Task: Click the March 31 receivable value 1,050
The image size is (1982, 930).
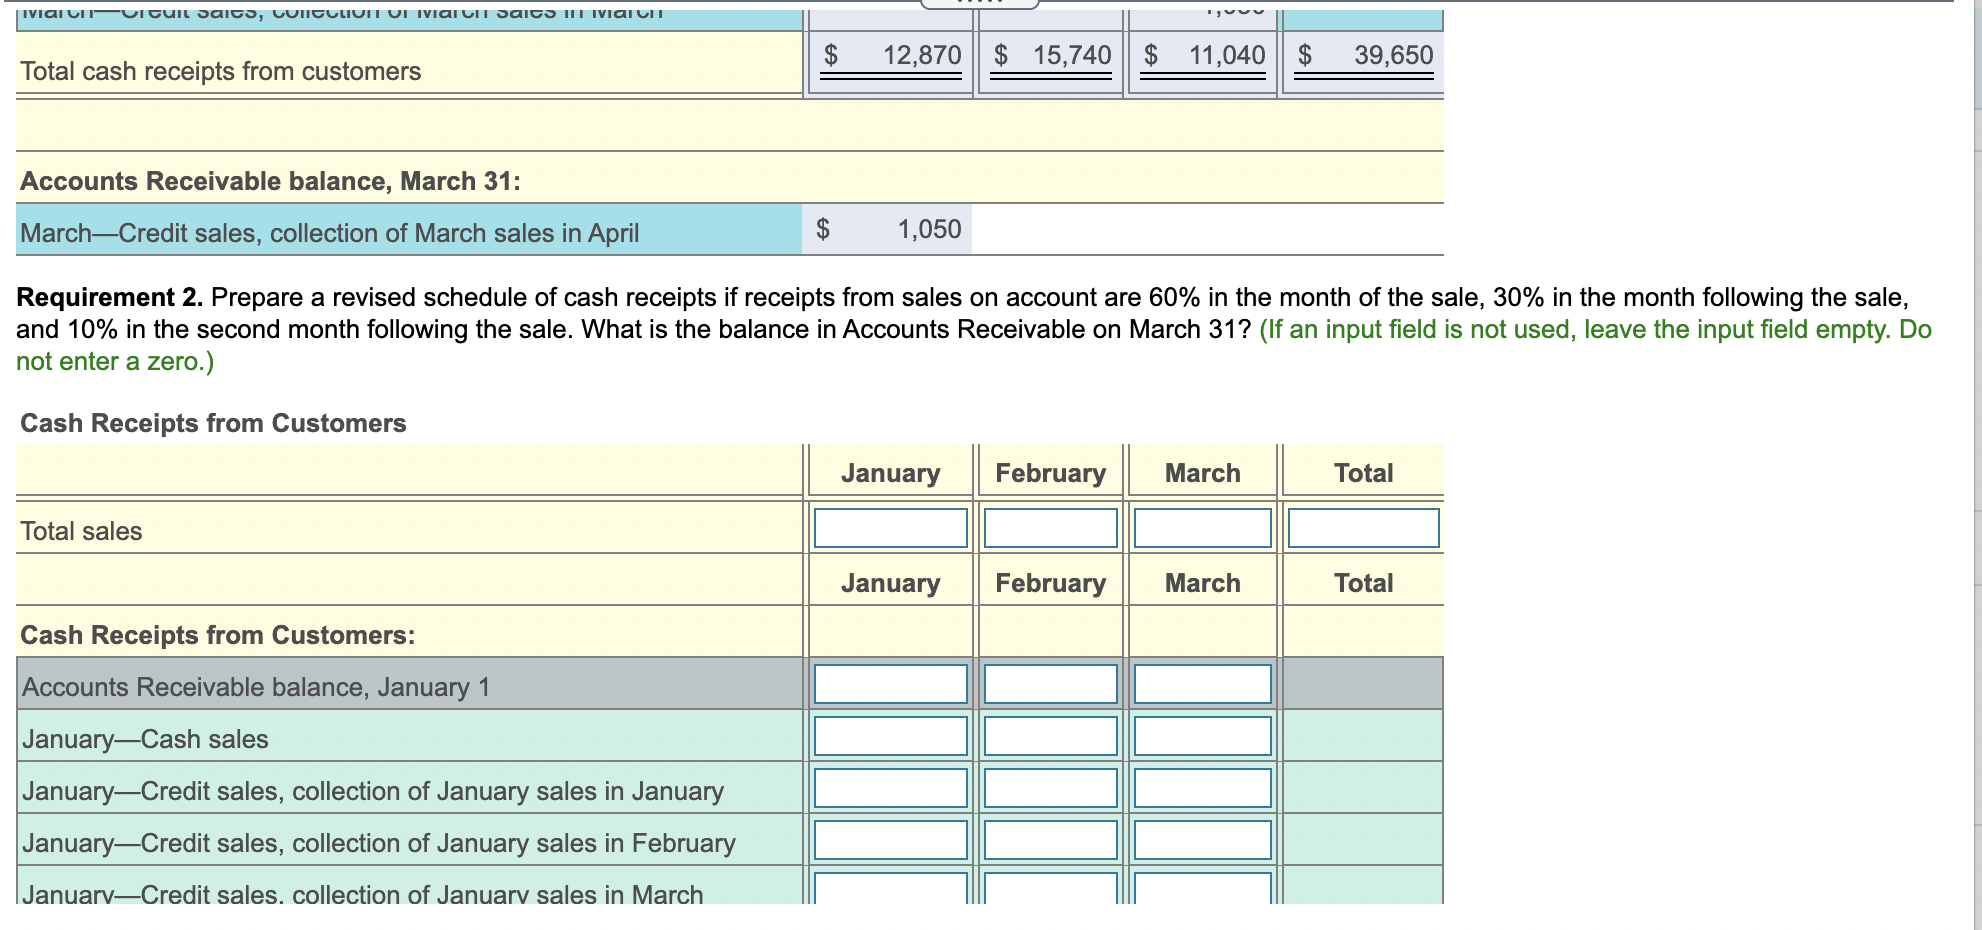Action: coord(929,229)
